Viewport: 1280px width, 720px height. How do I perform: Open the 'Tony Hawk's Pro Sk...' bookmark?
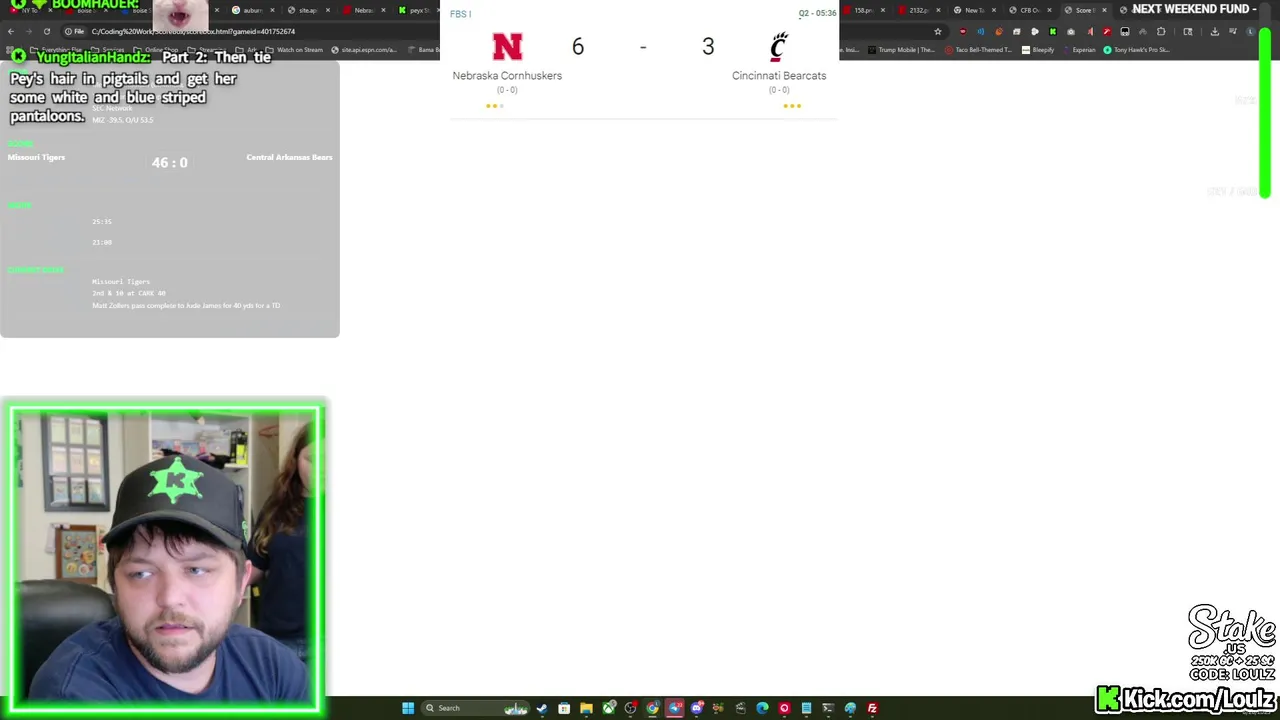tap(1137, 50)
